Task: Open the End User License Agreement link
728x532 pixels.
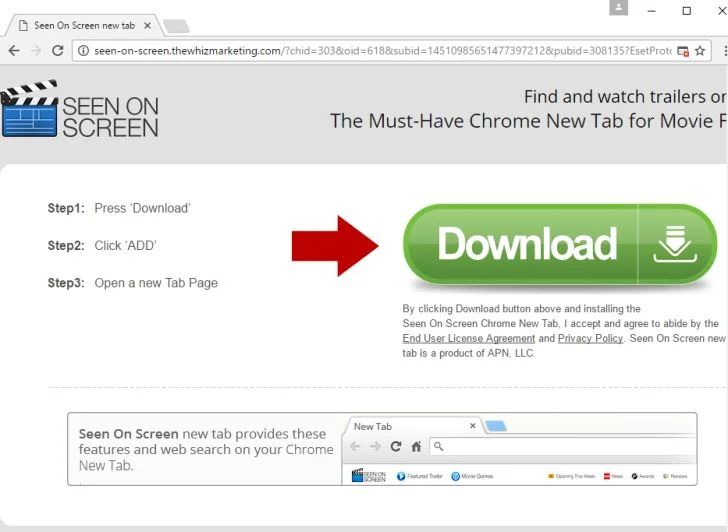Action: 468,338
